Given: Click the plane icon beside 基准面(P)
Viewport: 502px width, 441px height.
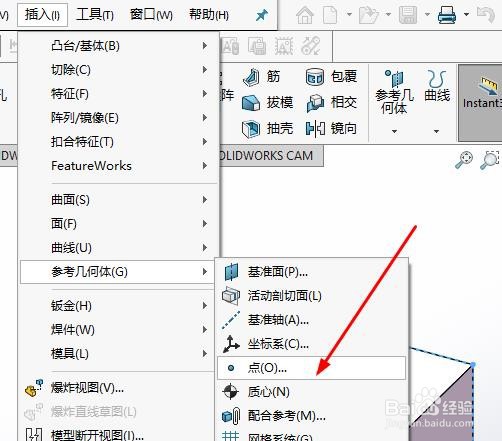Looking at the screenshot, I should [231, 272].
